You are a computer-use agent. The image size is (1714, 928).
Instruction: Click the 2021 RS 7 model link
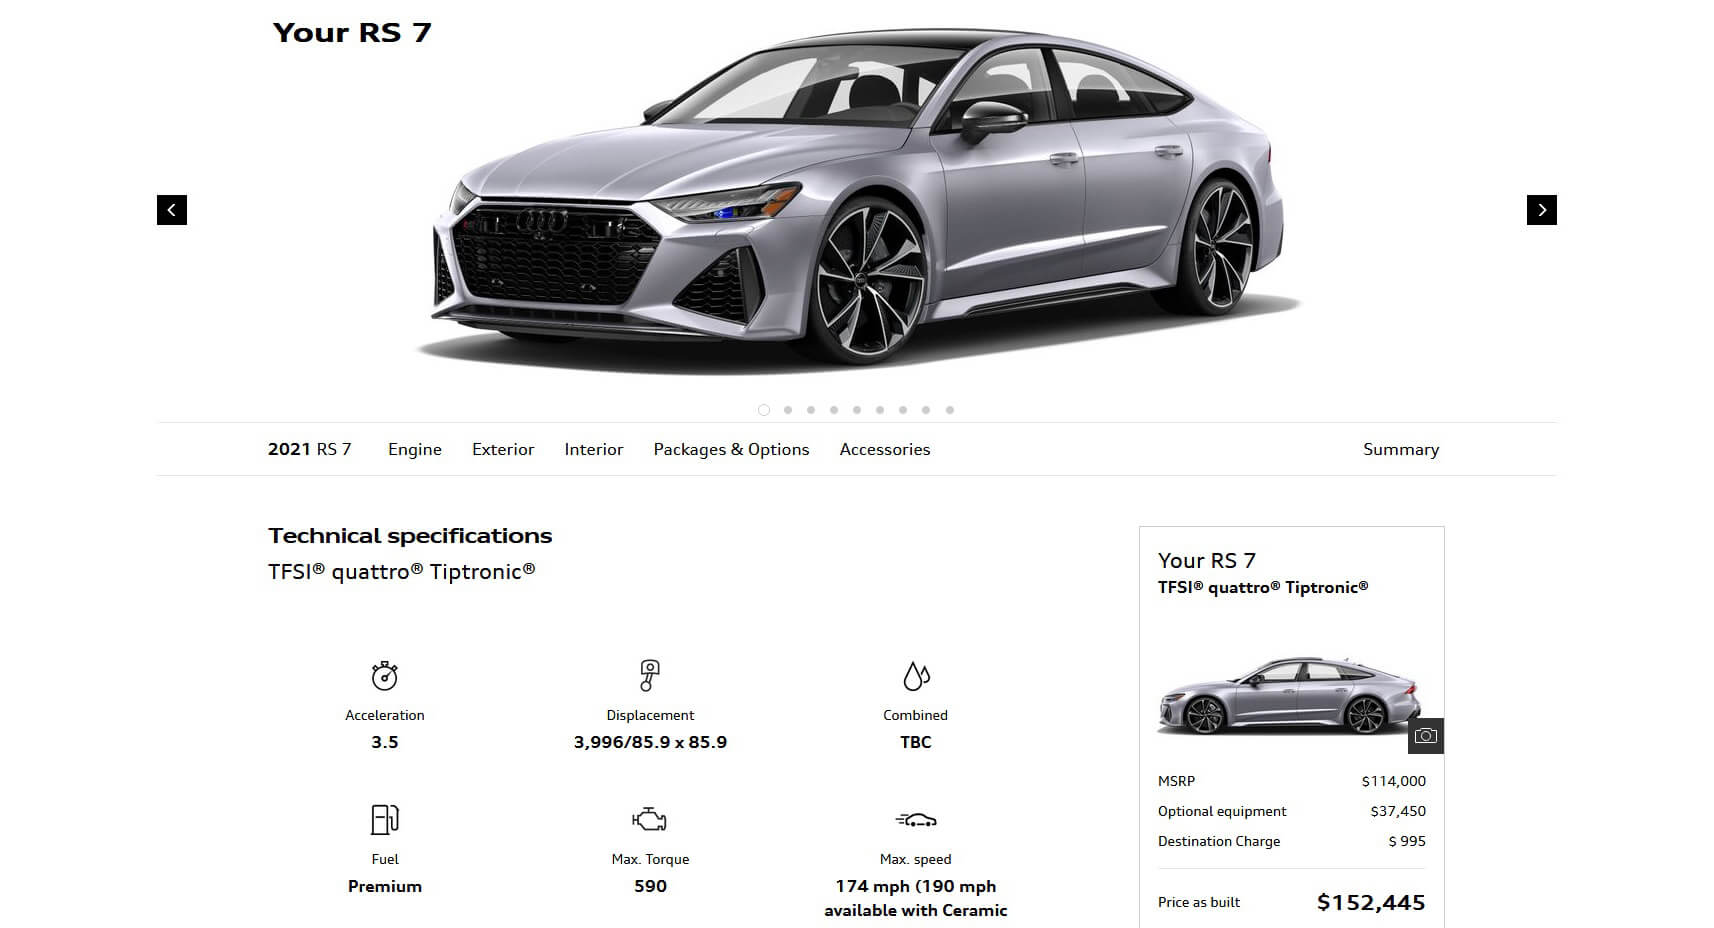pos(310,450)
